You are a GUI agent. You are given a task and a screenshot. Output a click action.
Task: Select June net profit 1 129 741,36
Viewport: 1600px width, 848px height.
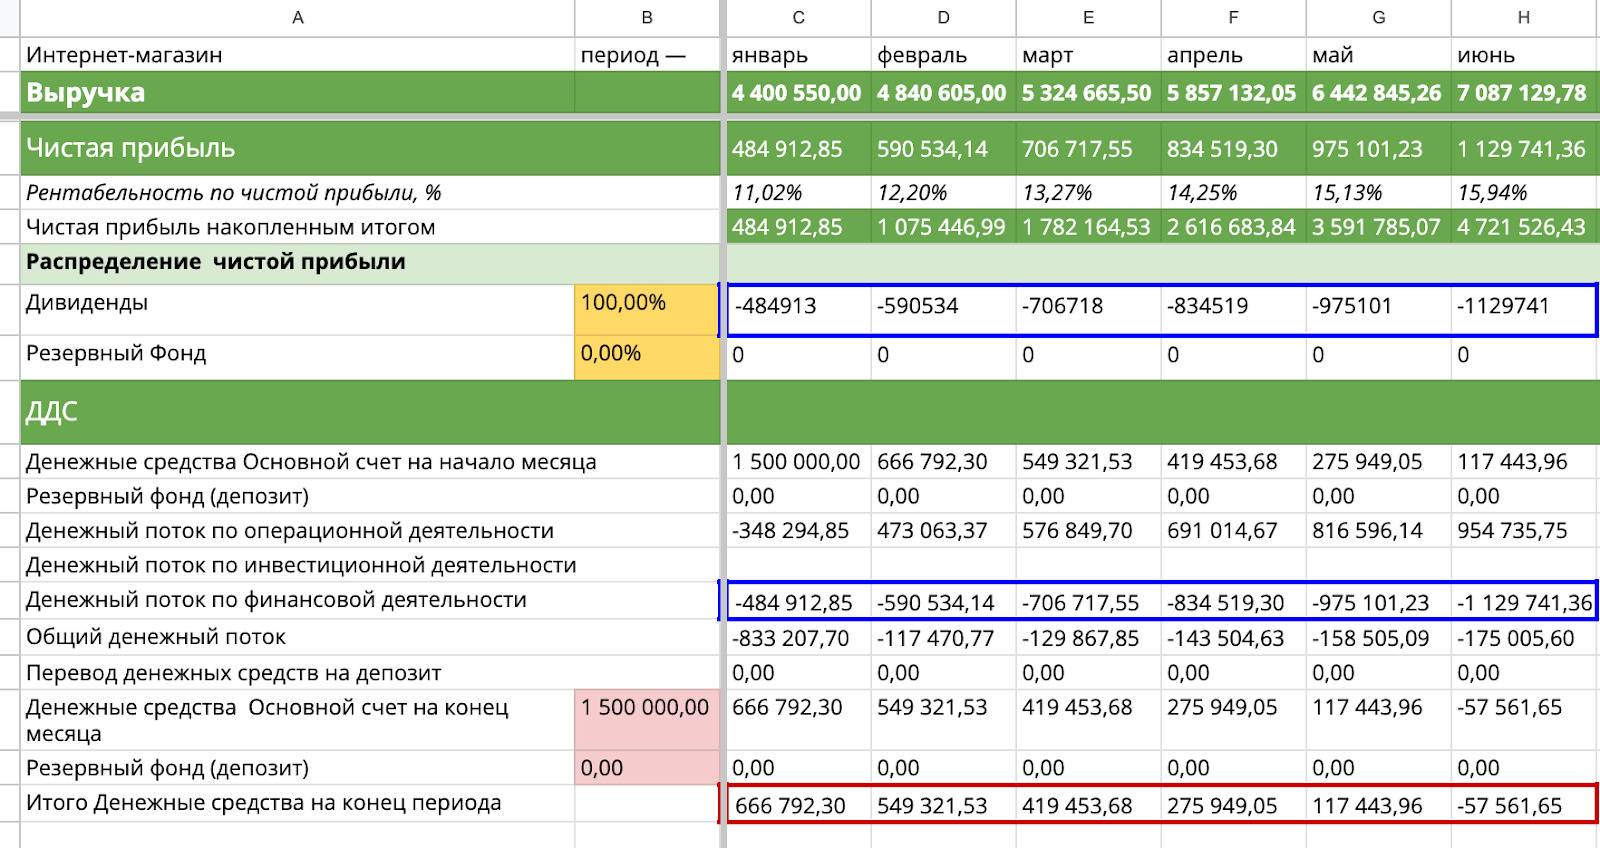[1522, 149]
